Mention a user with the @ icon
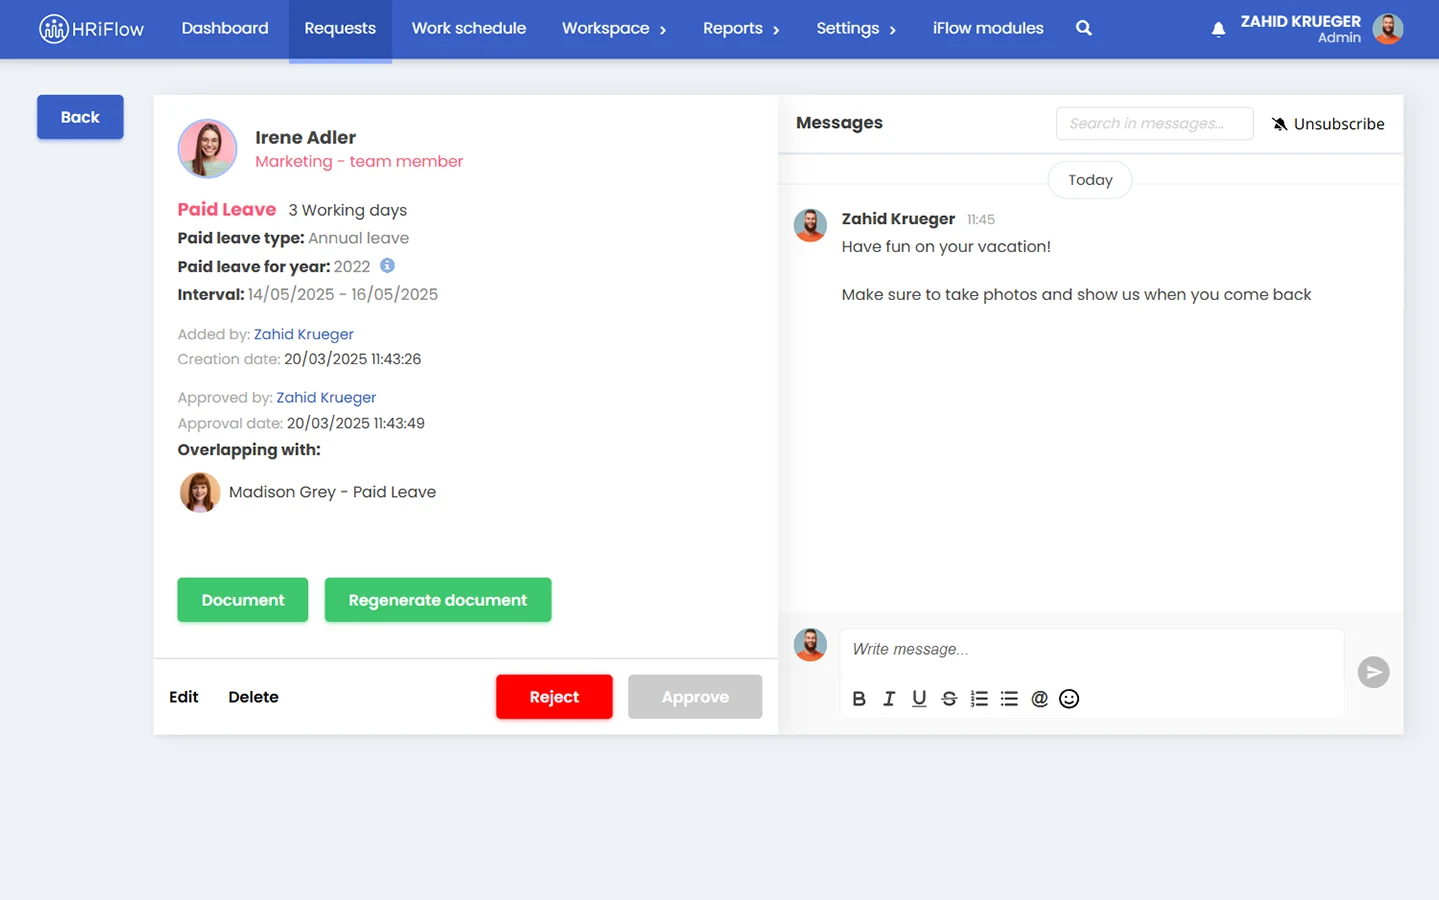Screen dimensions: 1439x900 (1039, 699)
